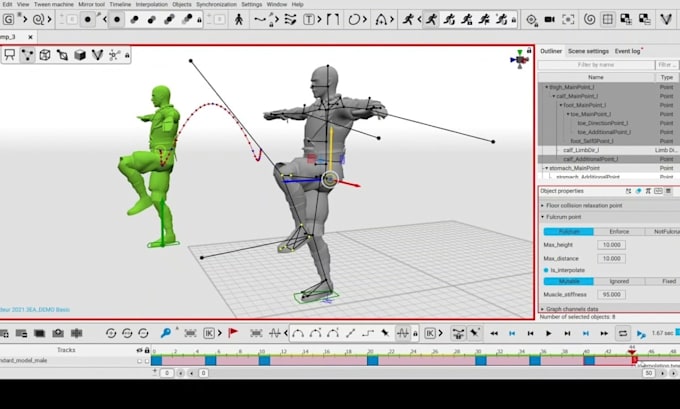Select the step interpolation icon
This screenshot has width=680, height=409.
pos(368,333)
